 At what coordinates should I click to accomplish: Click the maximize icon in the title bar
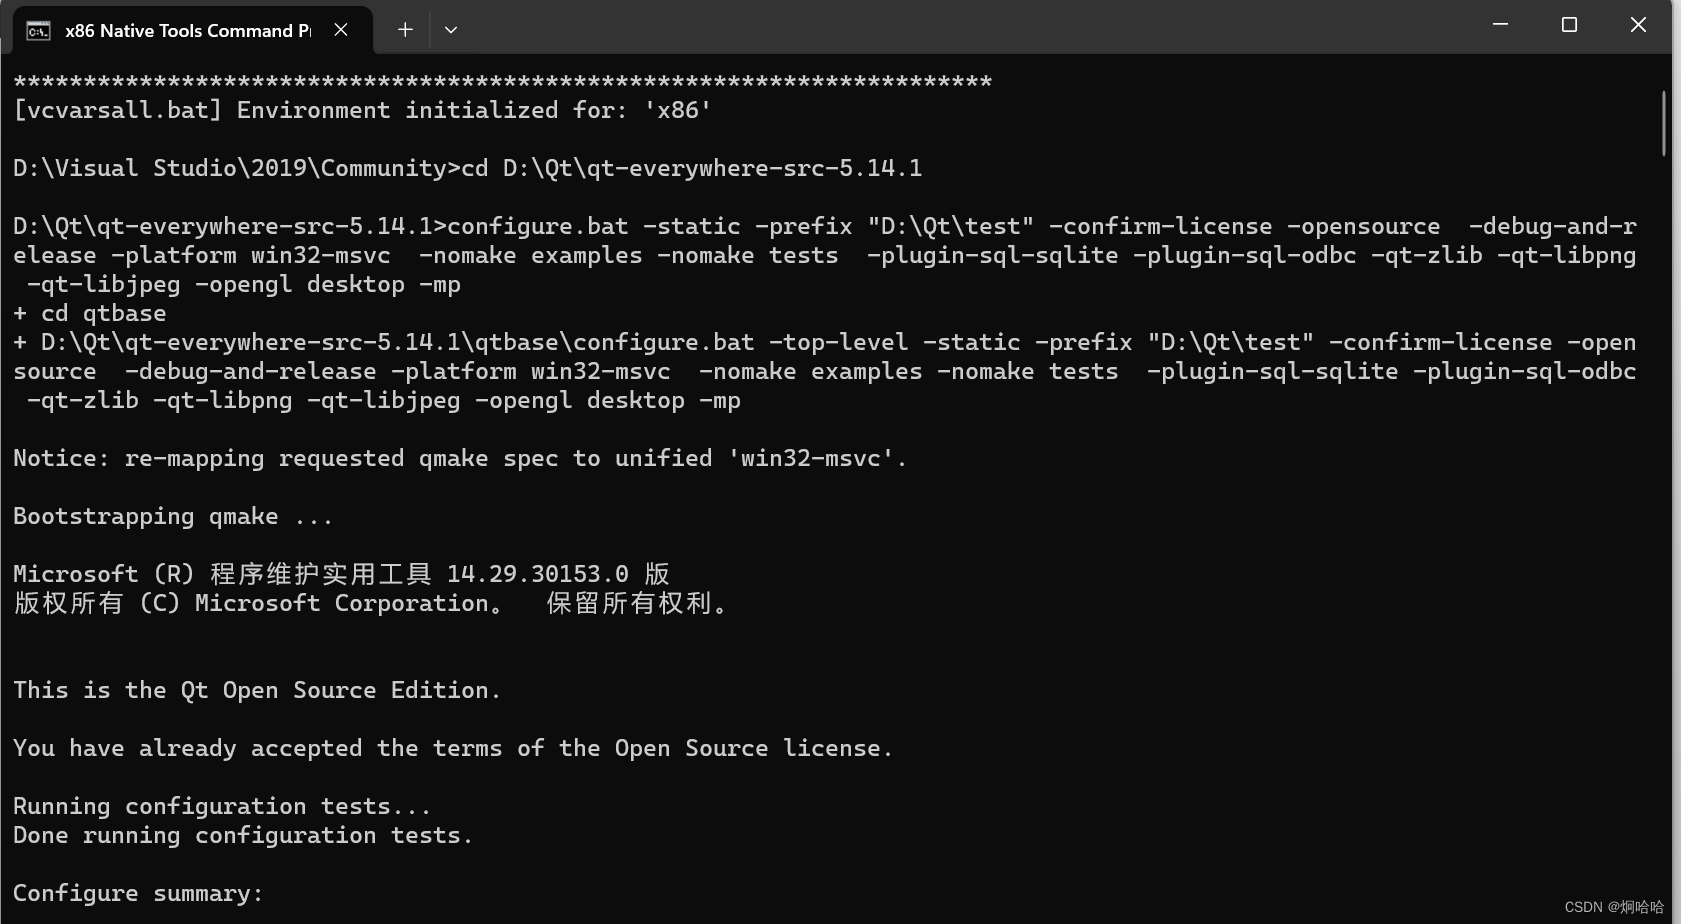click(1569, 24)
